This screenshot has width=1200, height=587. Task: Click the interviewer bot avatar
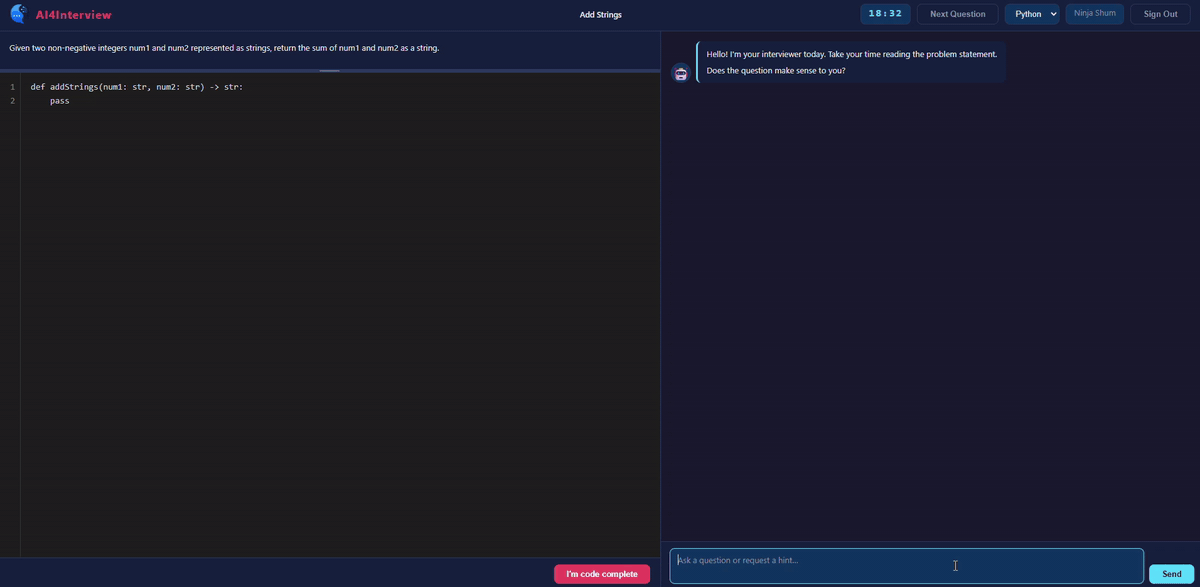pos(681,73)
